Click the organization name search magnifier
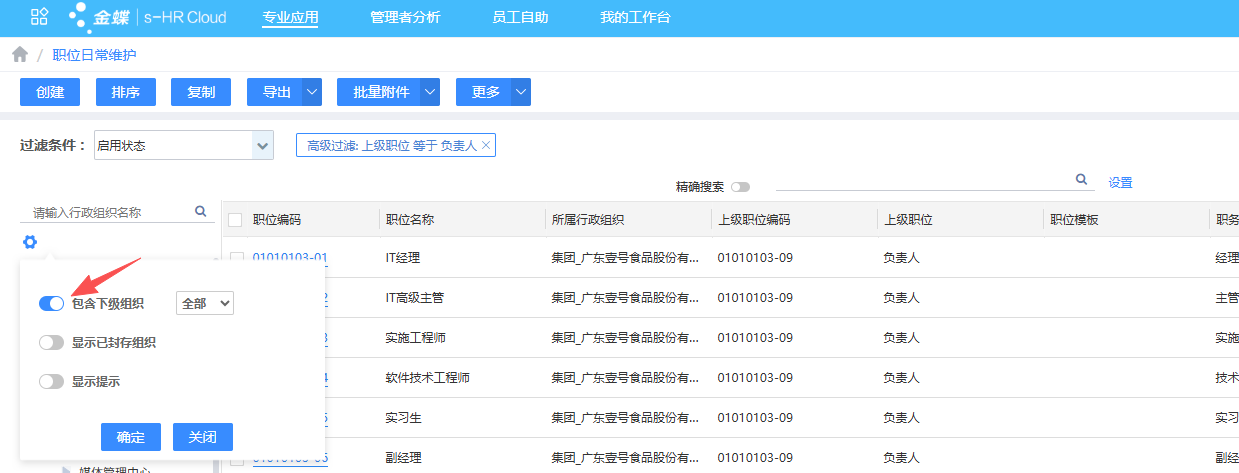Screen dimensions: 1239x473 pos(200,211)
